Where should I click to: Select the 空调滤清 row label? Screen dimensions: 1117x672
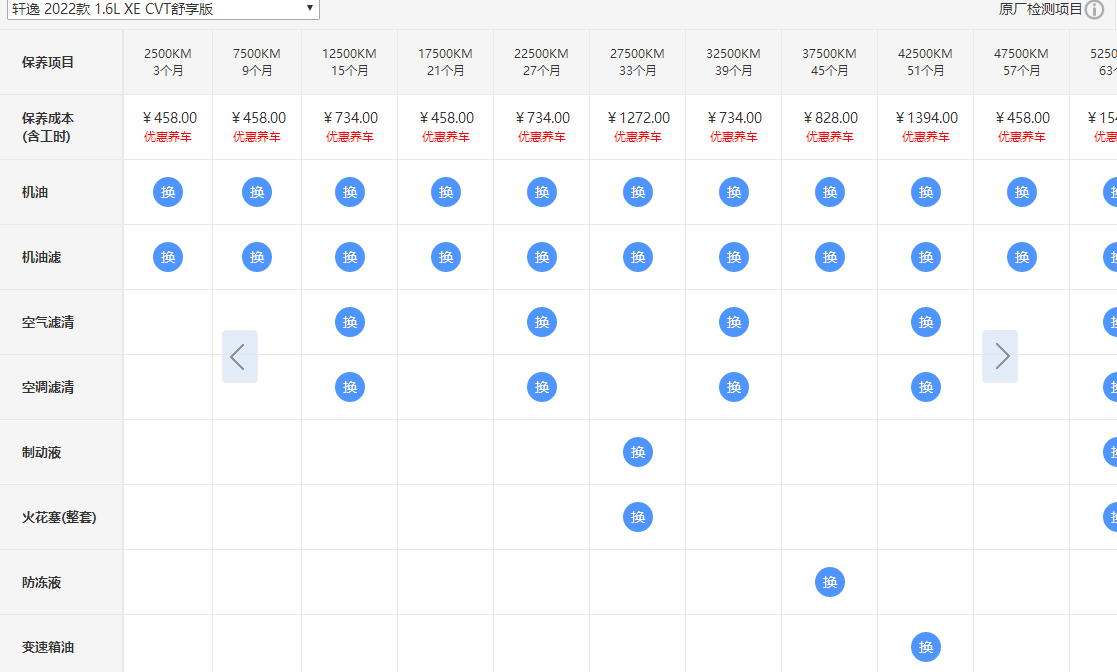point(48,387)
